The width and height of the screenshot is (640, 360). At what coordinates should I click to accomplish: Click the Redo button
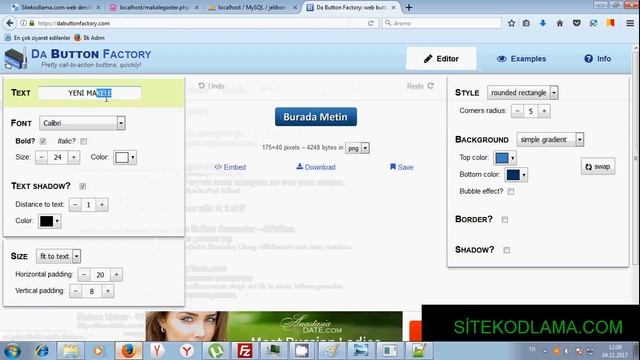(420, 86)
